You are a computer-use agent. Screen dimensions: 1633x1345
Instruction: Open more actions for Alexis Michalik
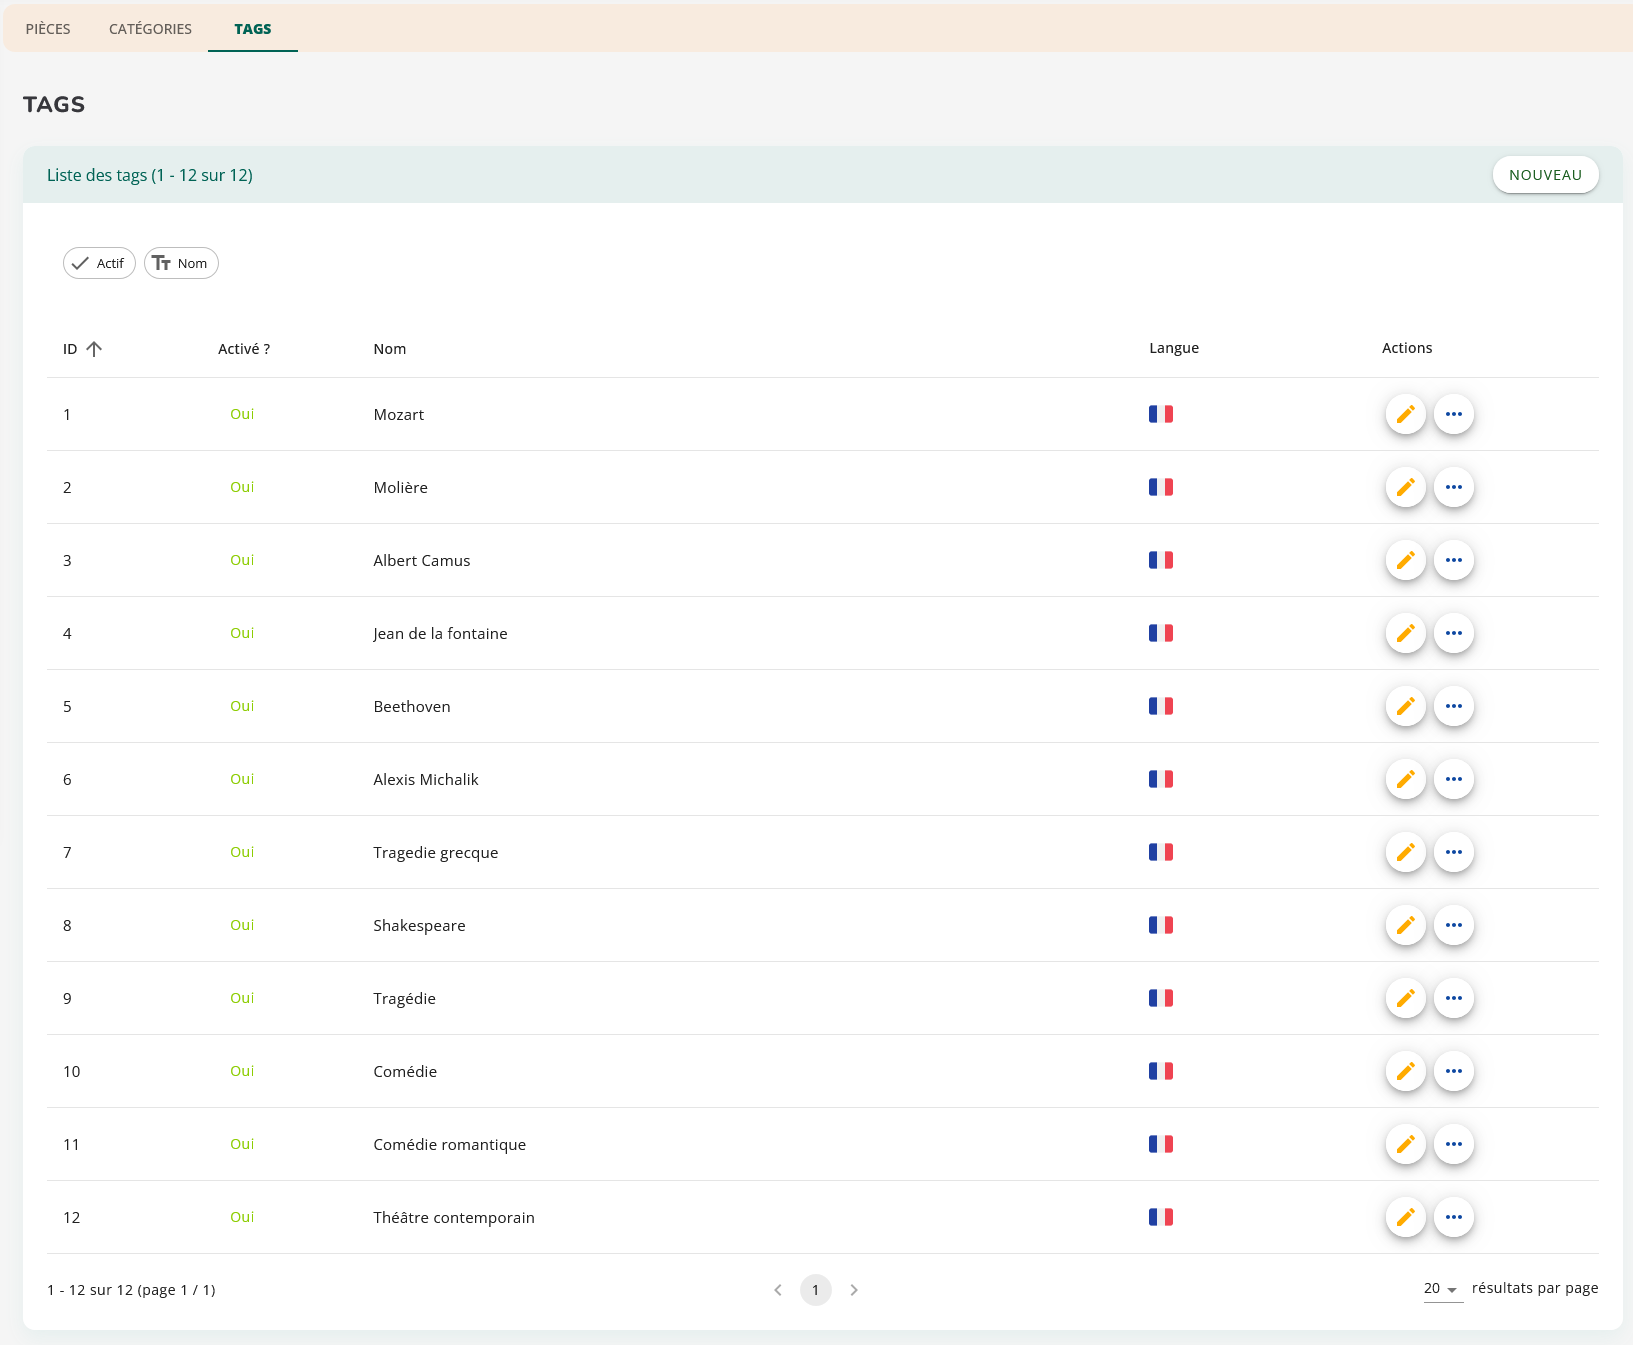pos(1453,779)
